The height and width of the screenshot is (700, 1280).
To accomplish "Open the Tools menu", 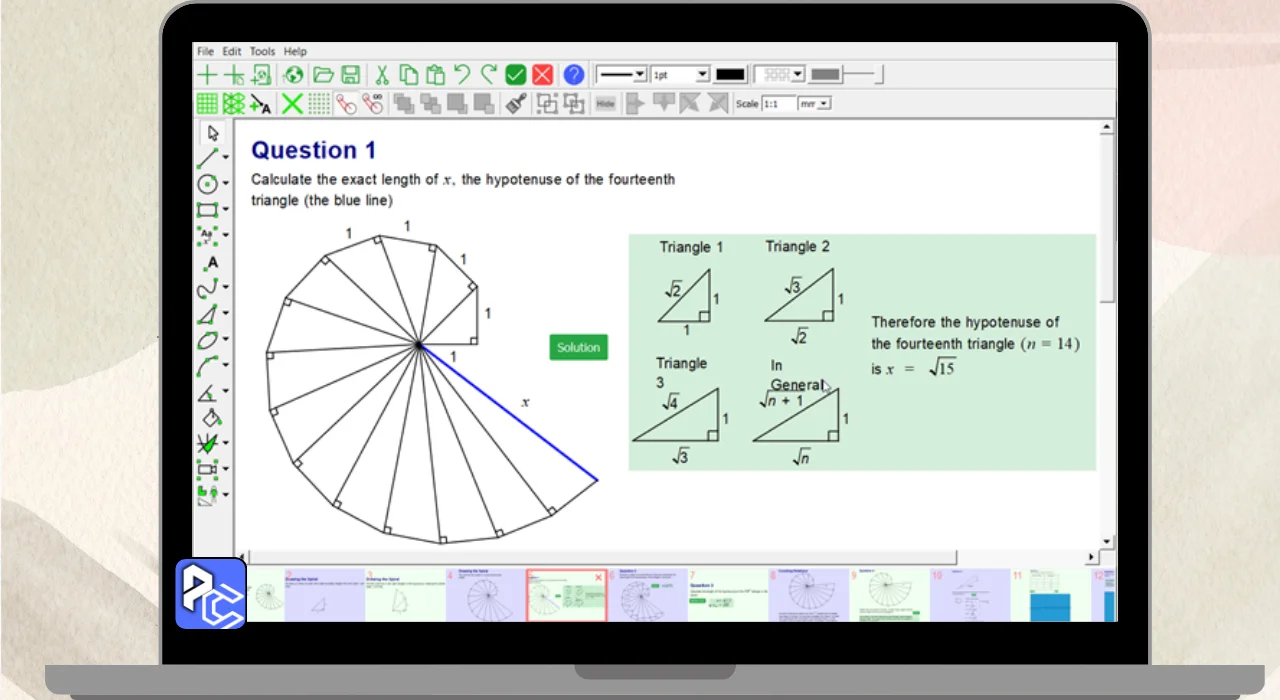I will [262, 51].
